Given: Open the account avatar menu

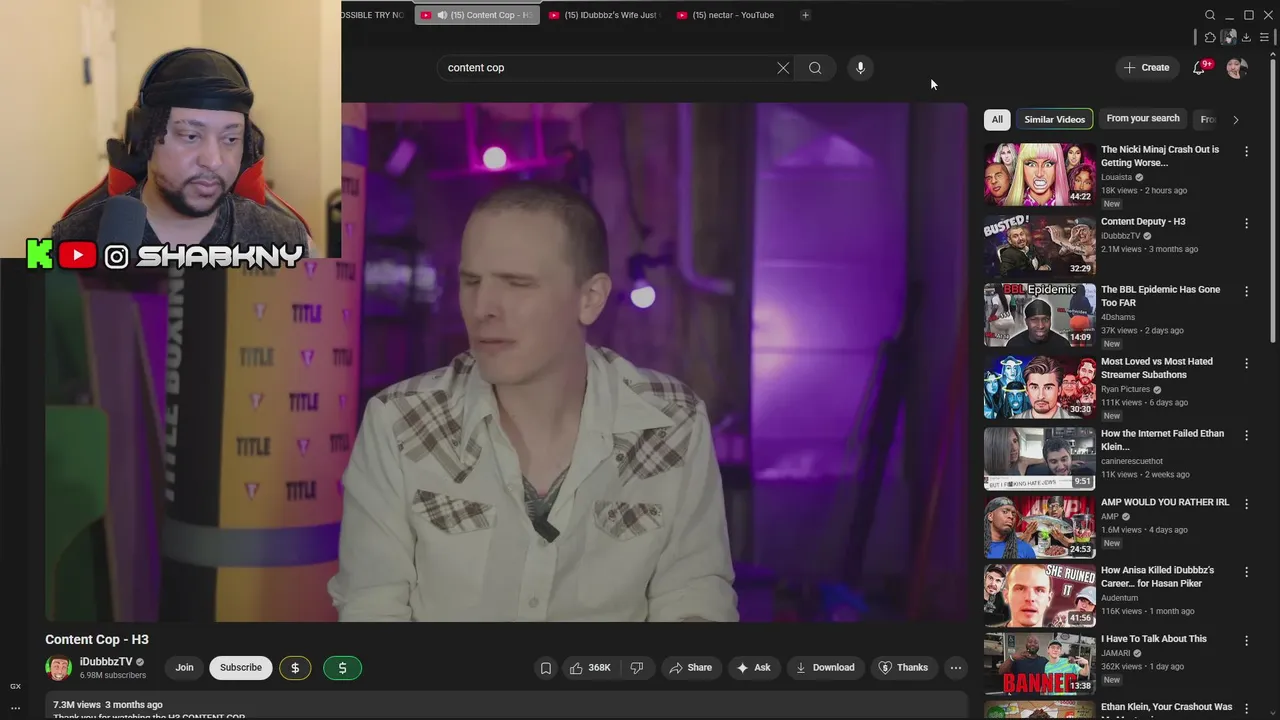Looking at the screenshot, I should click(x=1237, y=68).
